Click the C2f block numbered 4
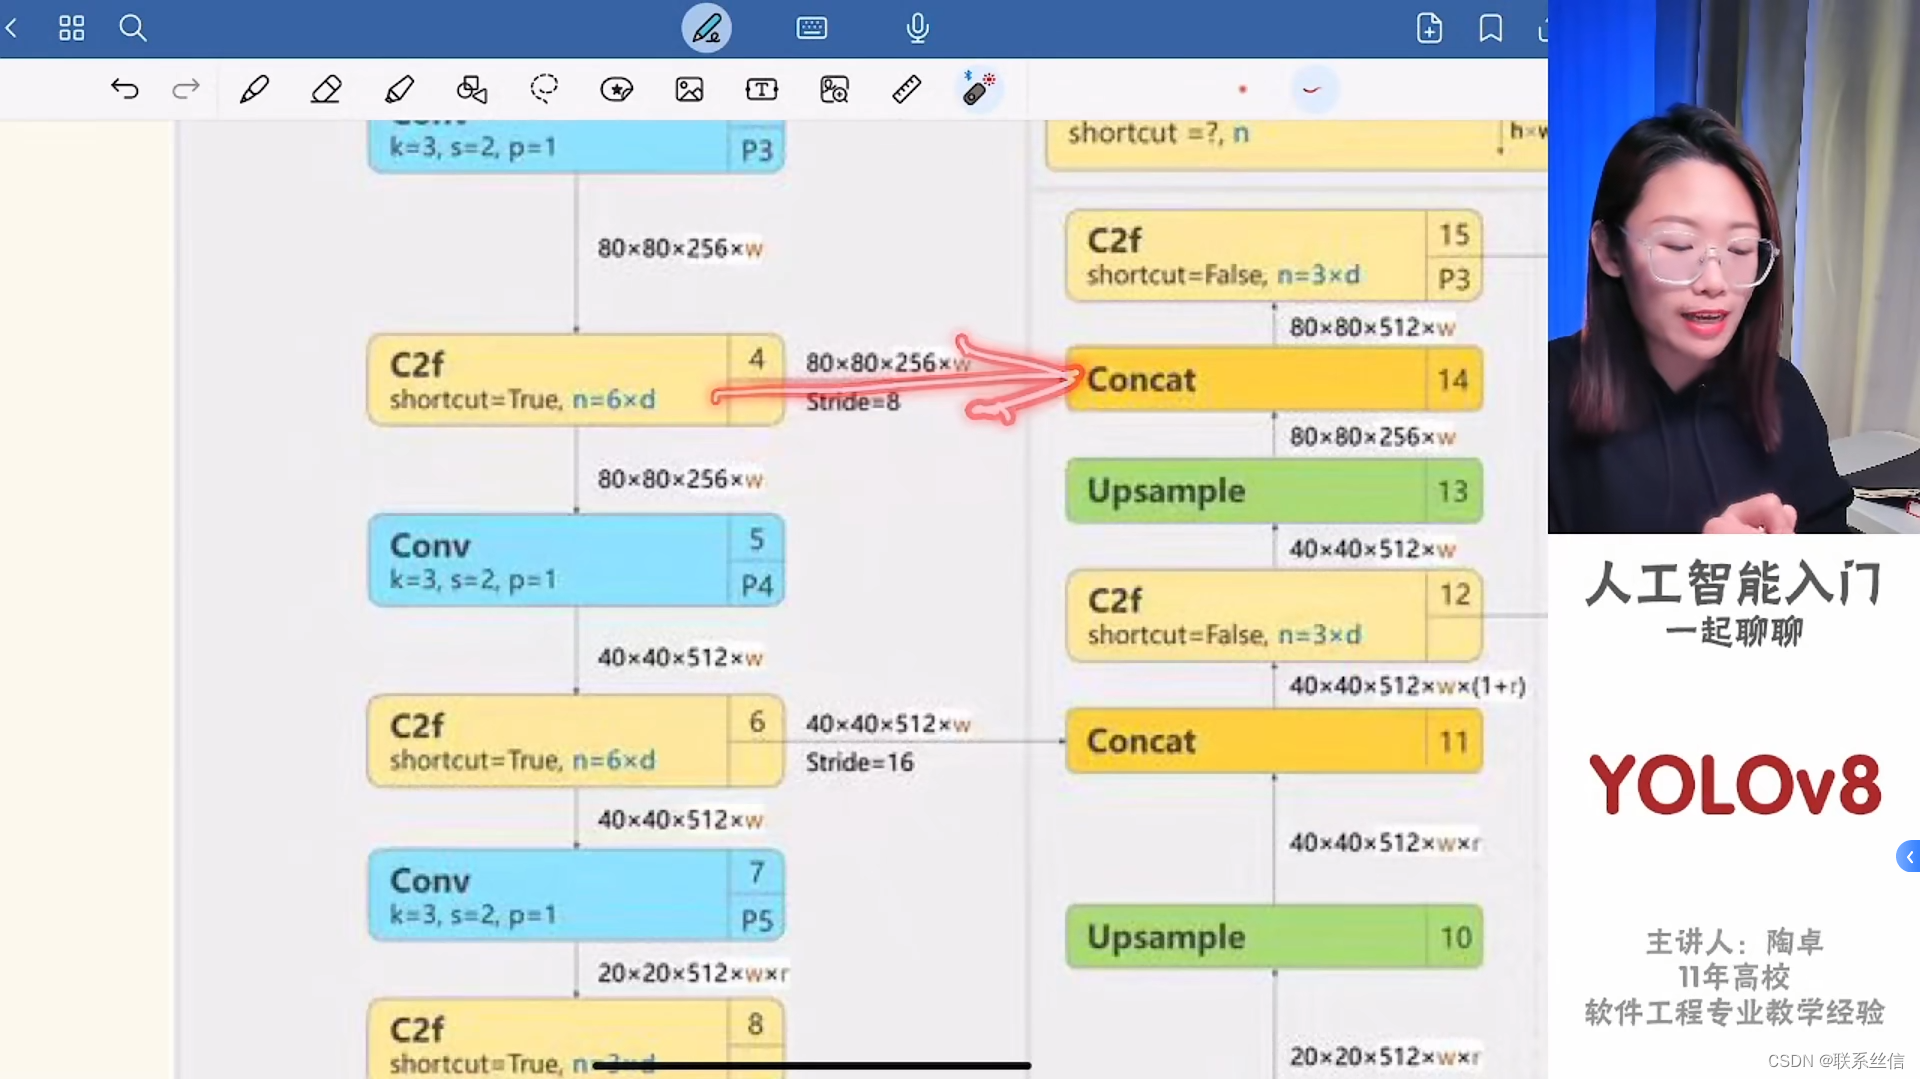 pos(576,381)
